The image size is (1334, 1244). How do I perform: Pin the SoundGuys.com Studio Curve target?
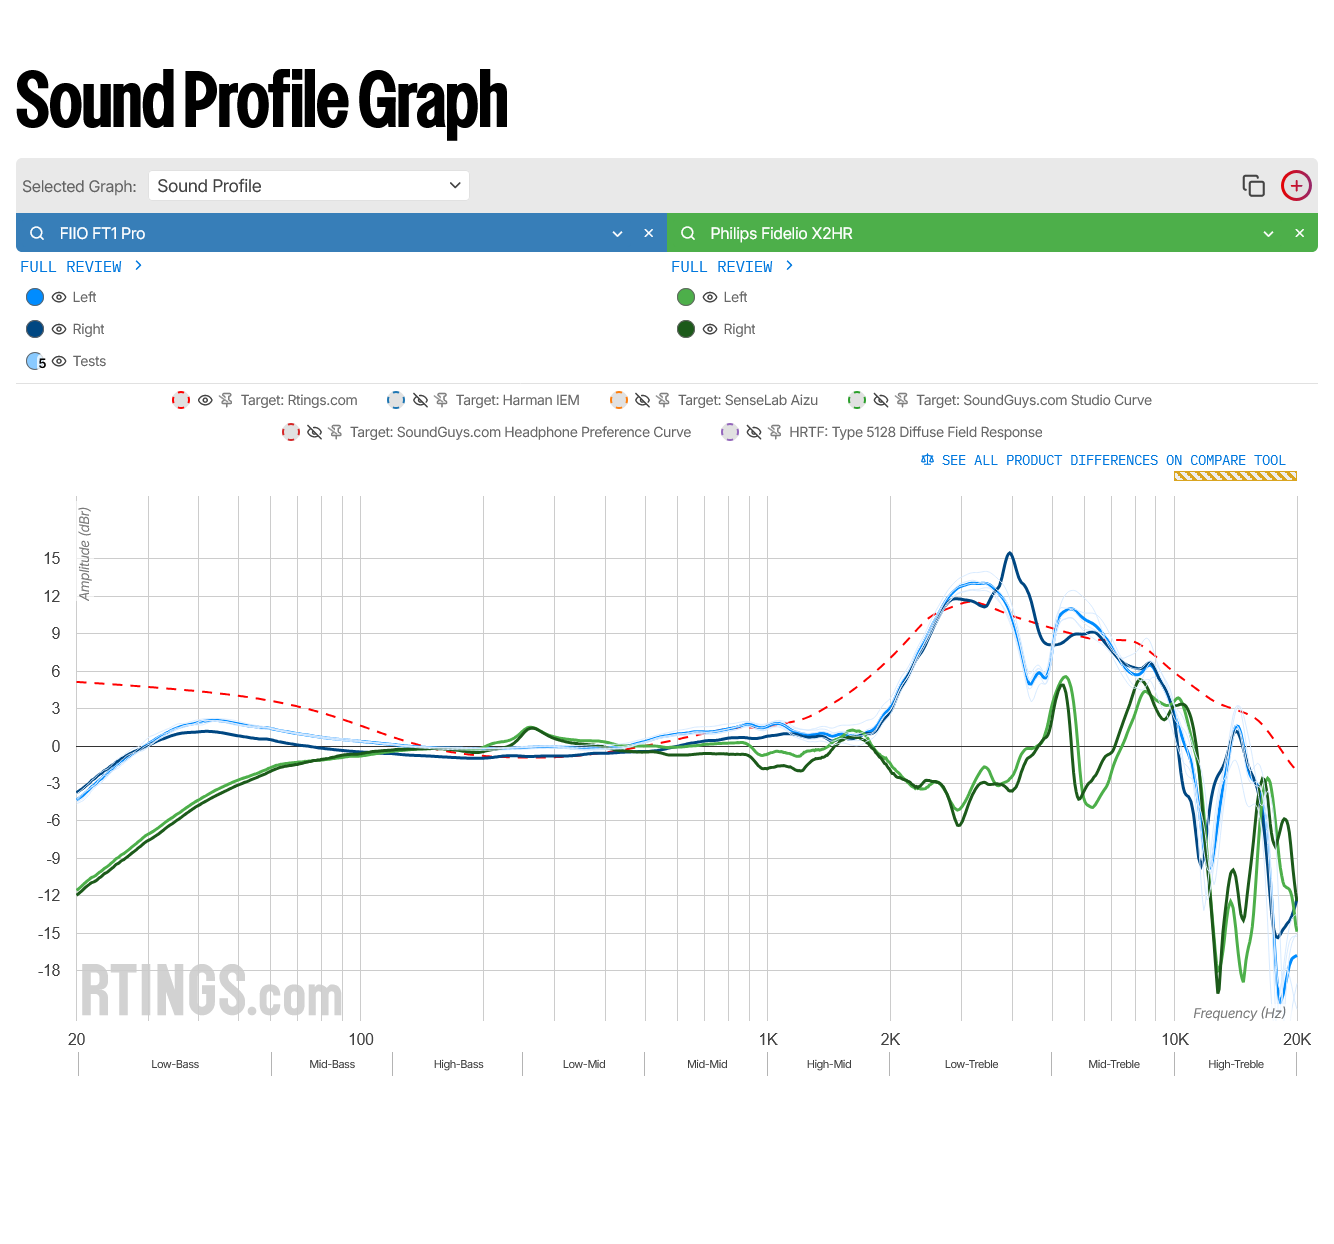902,400
